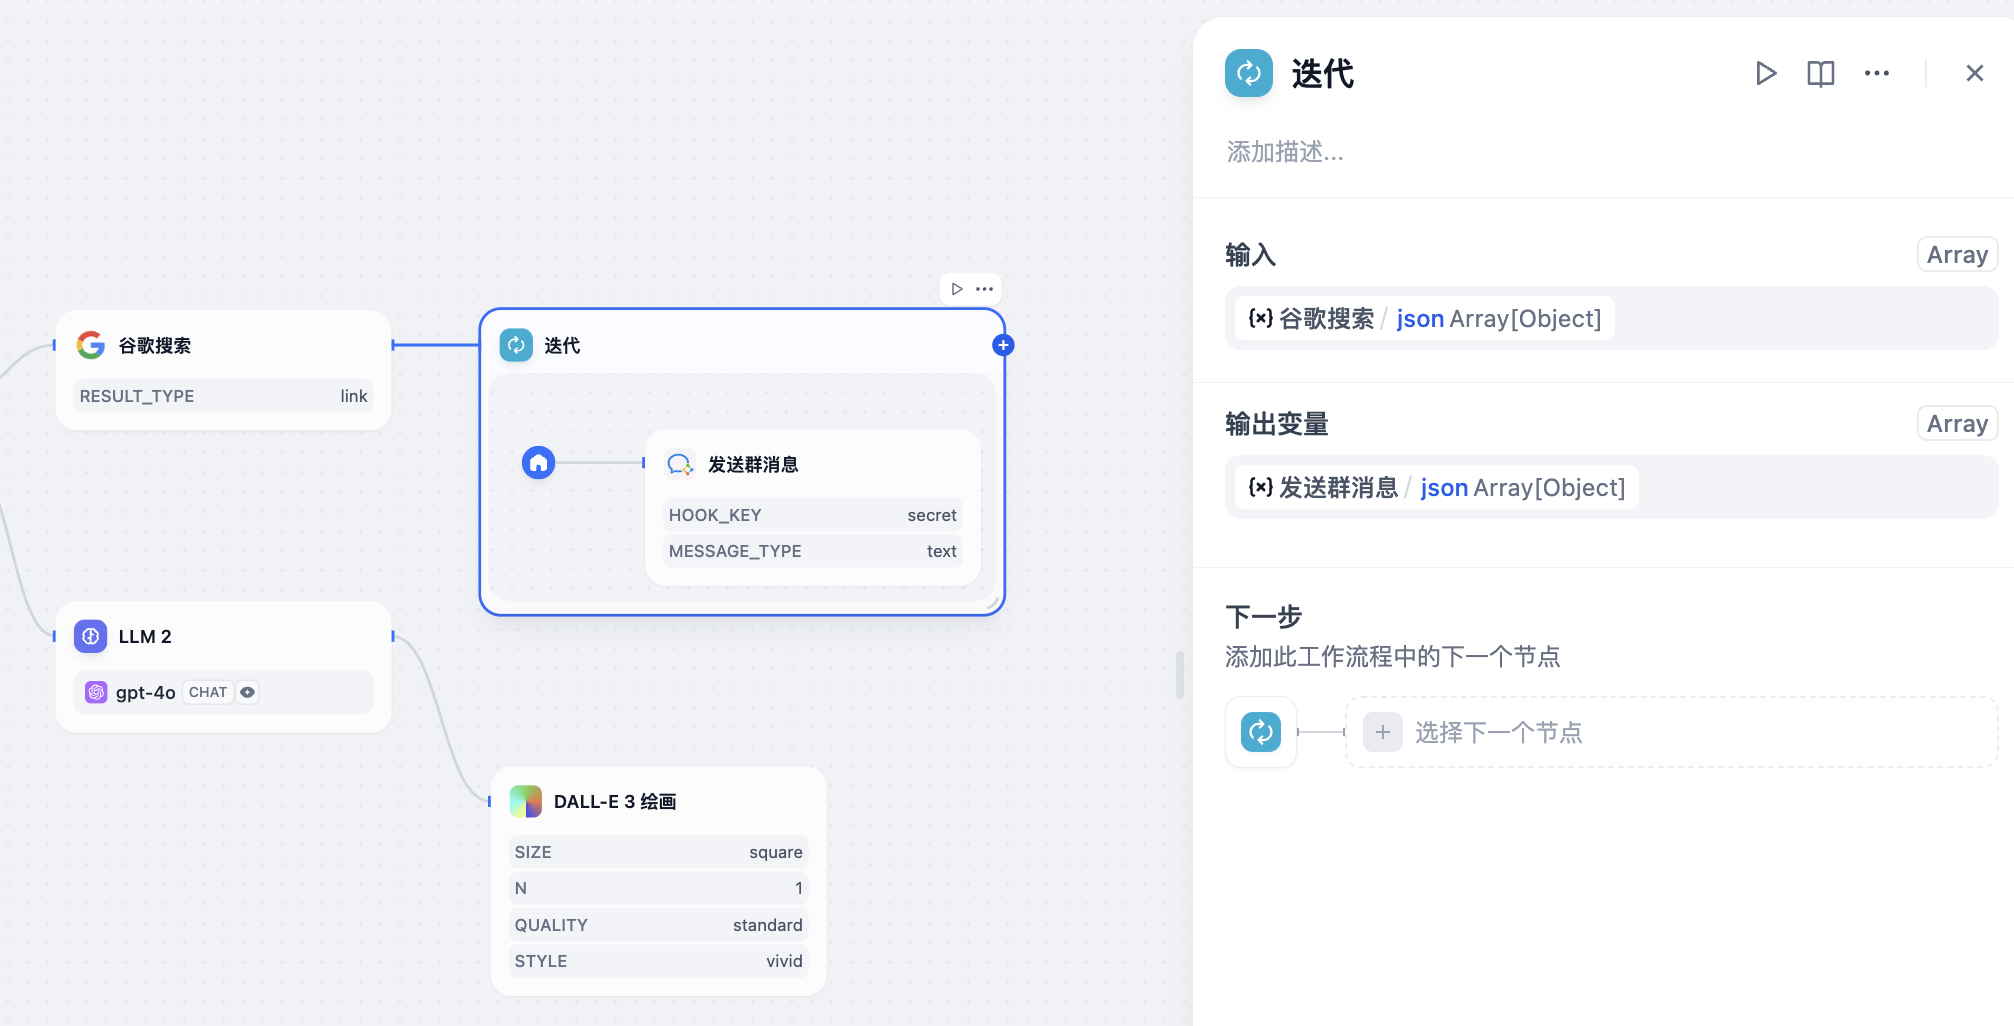Select the home start icon inside the 迭代 node
The height and width of the screenshot is (1026, 2014).
(x=539, y=463)
